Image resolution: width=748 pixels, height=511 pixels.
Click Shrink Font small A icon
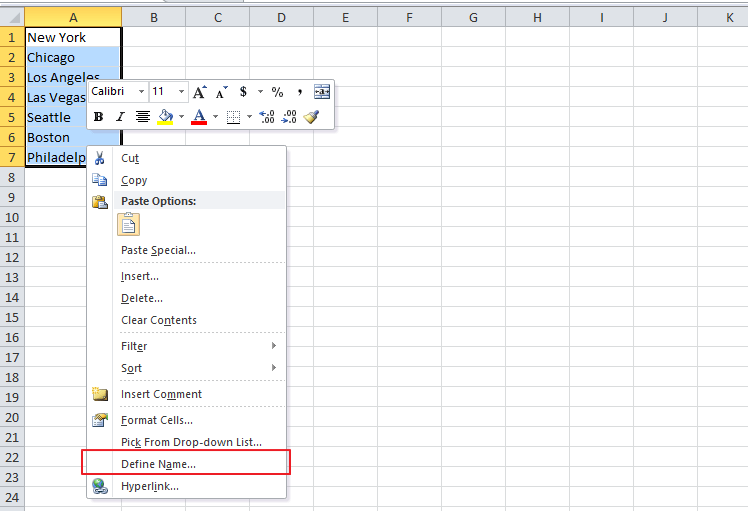coord(221,92)
